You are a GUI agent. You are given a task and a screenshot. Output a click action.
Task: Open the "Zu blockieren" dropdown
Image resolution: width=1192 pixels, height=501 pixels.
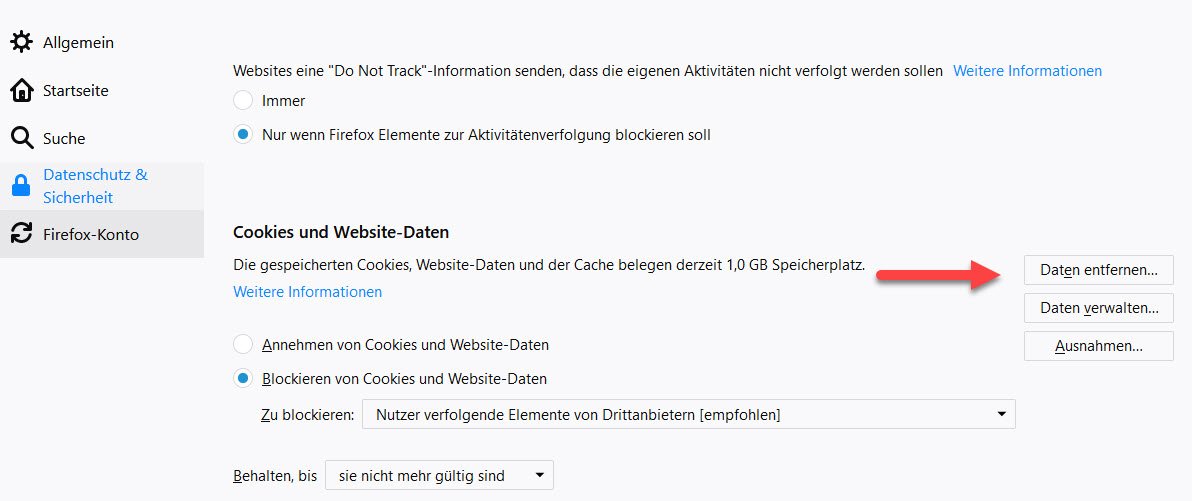coord(688,414)
